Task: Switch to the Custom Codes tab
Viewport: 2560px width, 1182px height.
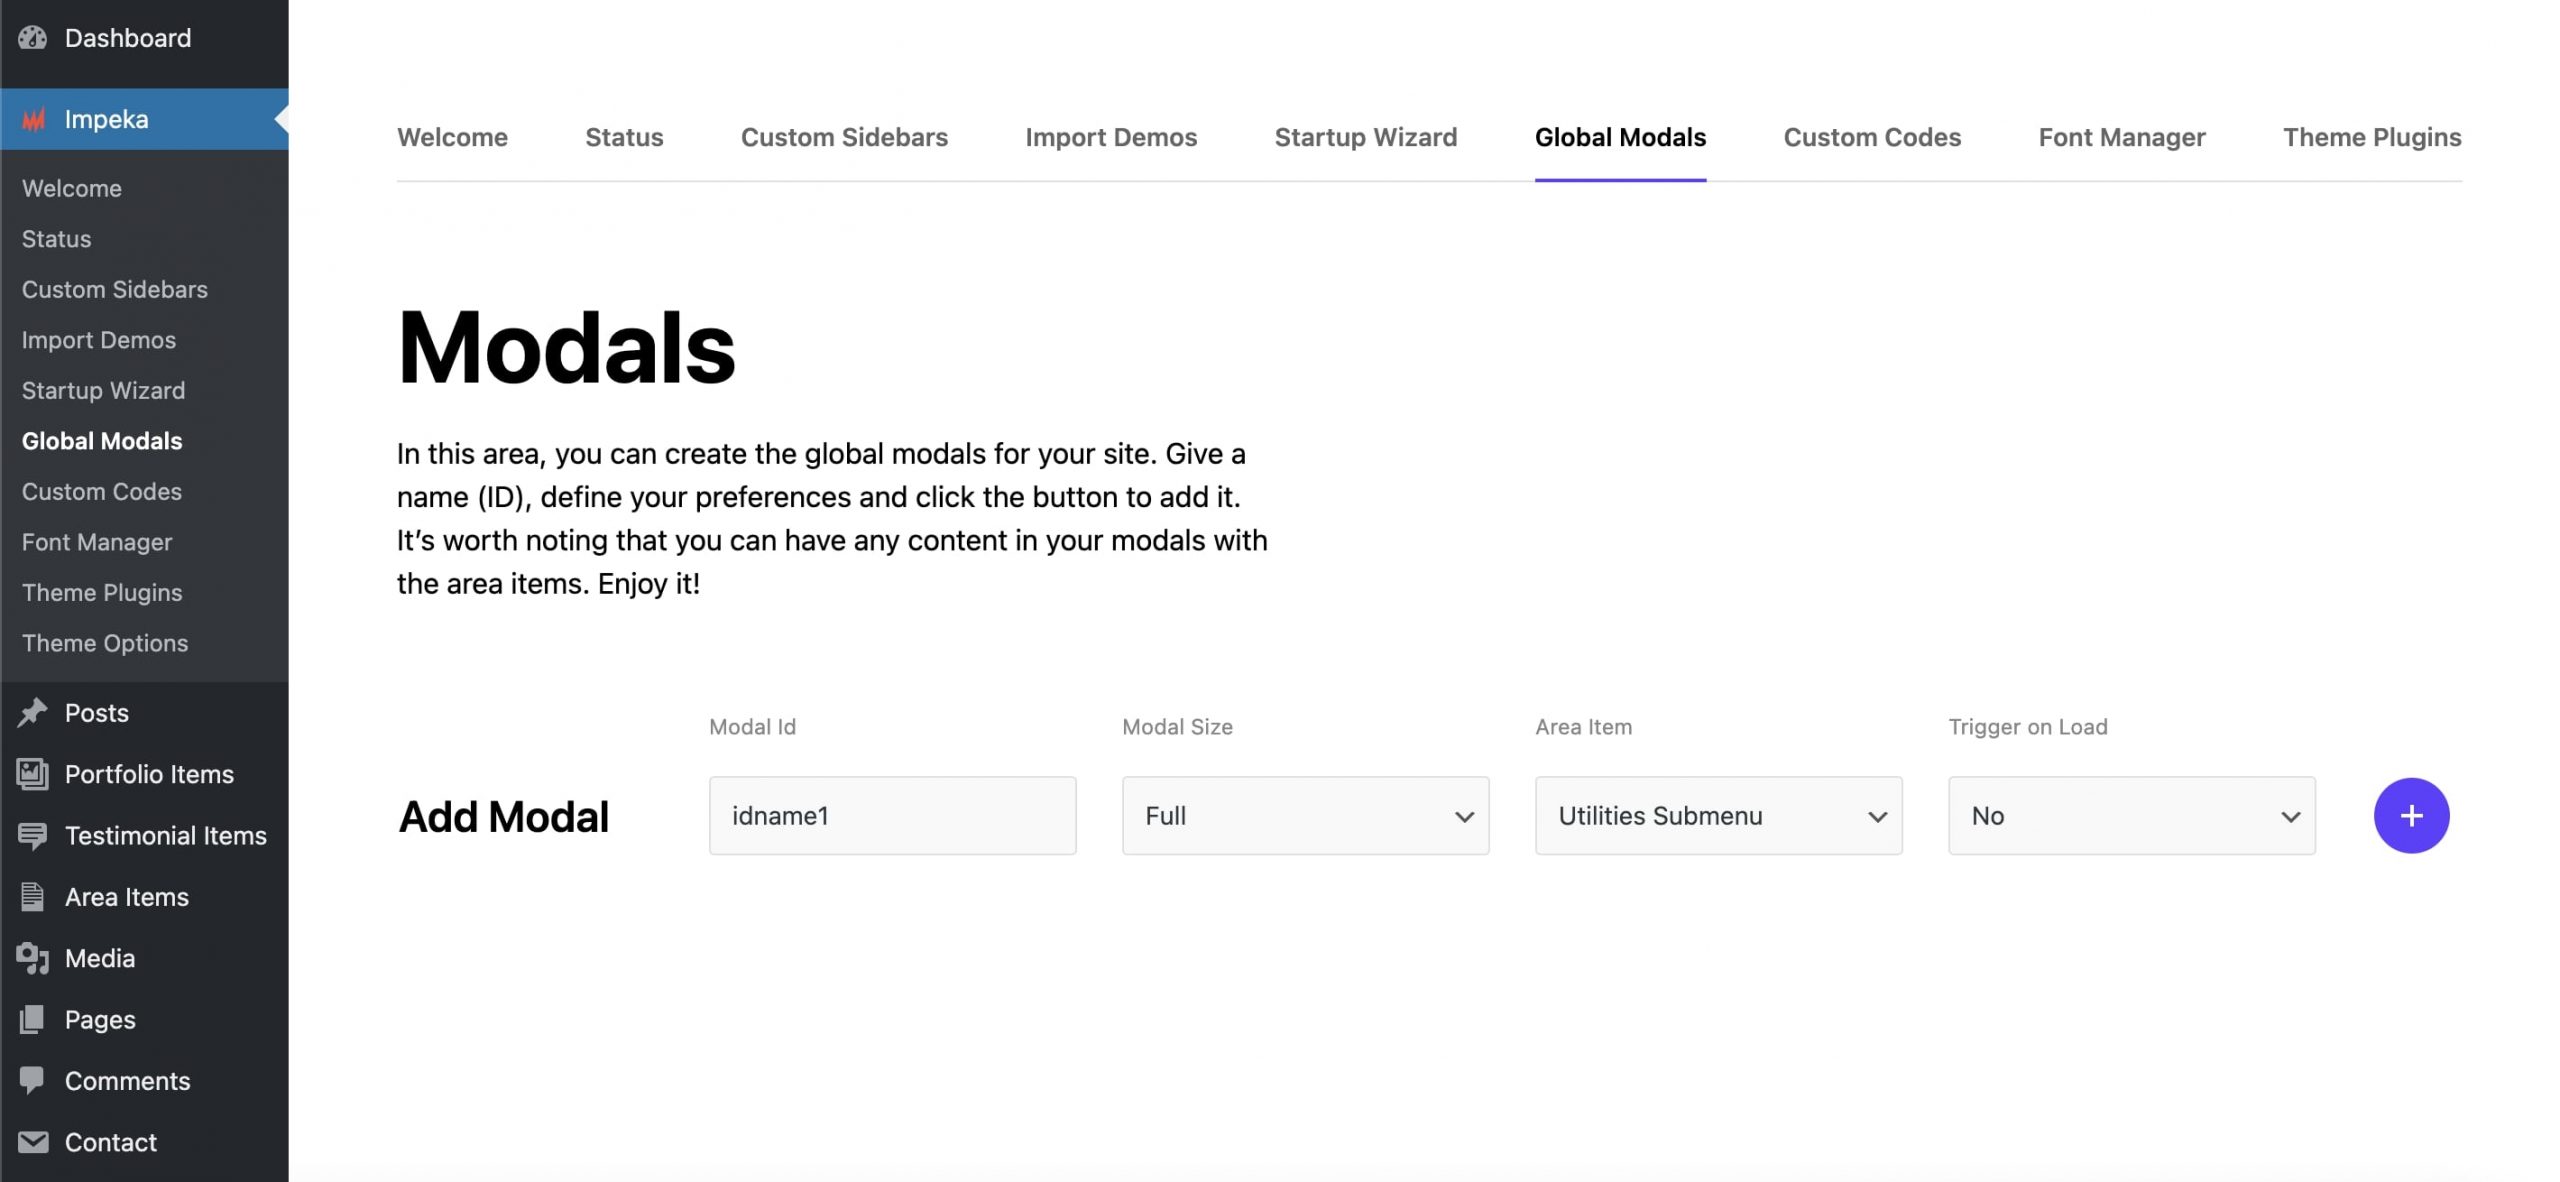Action: pos(1871,137)
